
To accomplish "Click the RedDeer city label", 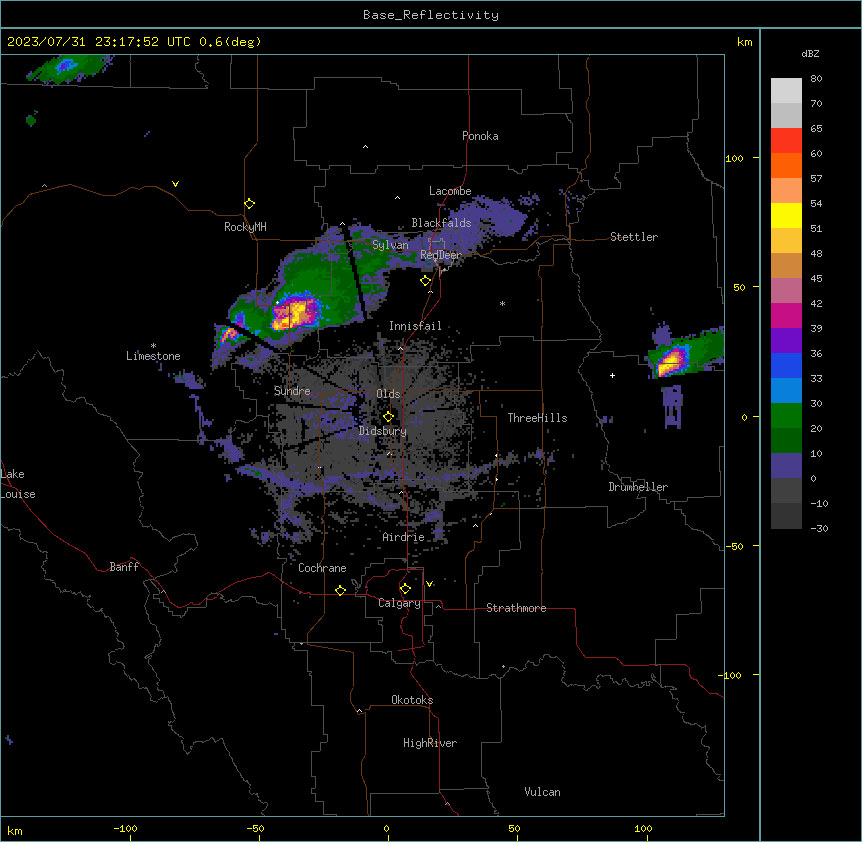I will click(x=440, y=255).
